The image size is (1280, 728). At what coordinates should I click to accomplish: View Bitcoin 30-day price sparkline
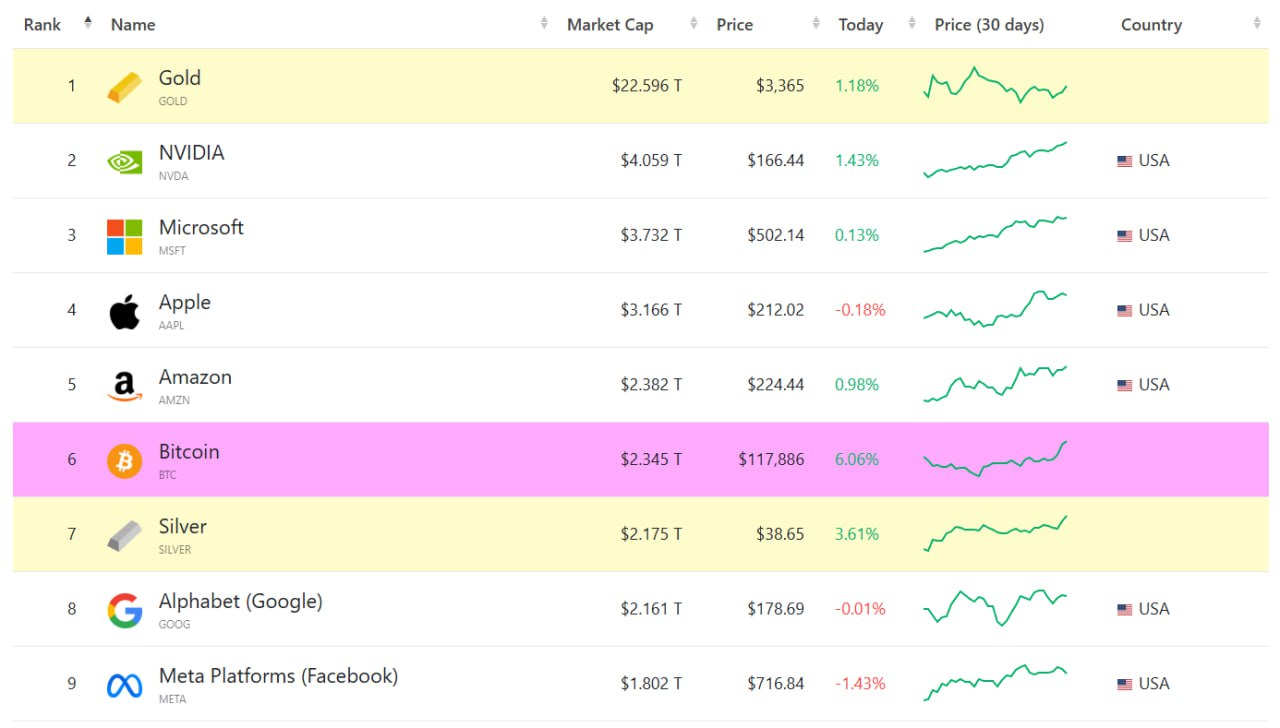[995, 459]
